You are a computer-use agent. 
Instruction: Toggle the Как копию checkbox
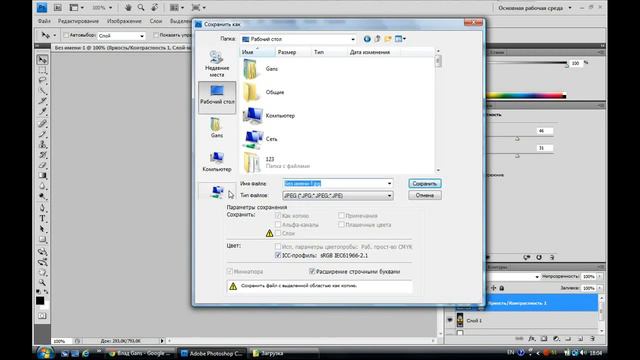(278, 216)
